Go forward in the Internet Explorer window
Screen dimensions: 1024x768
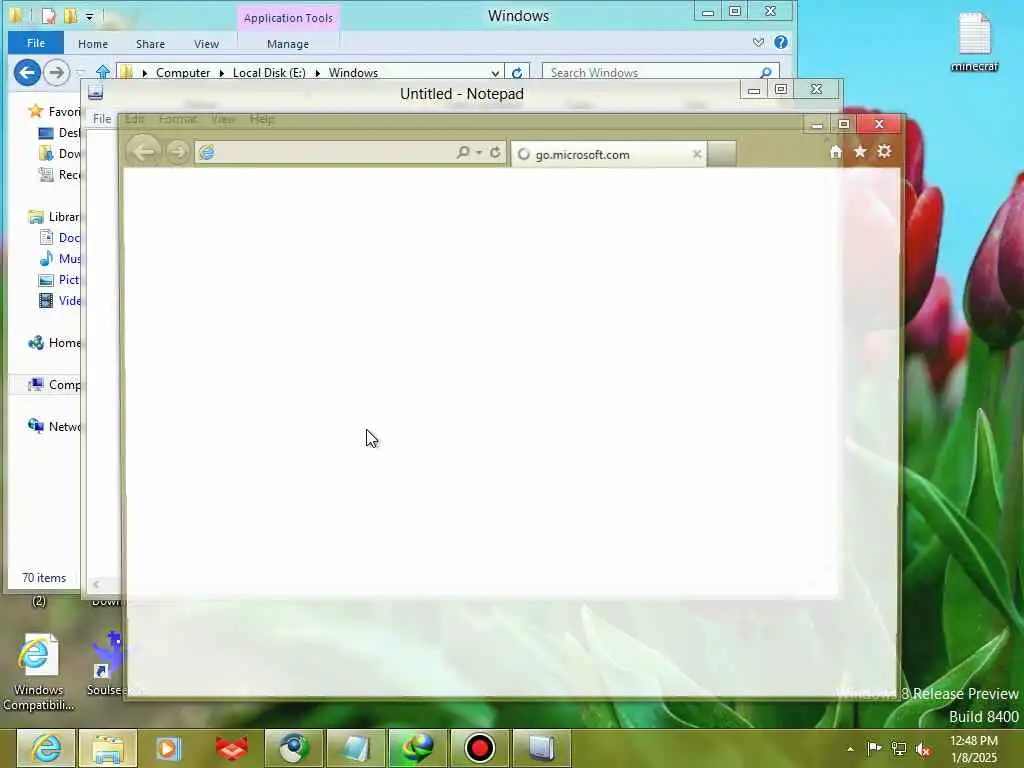(177, 152)
